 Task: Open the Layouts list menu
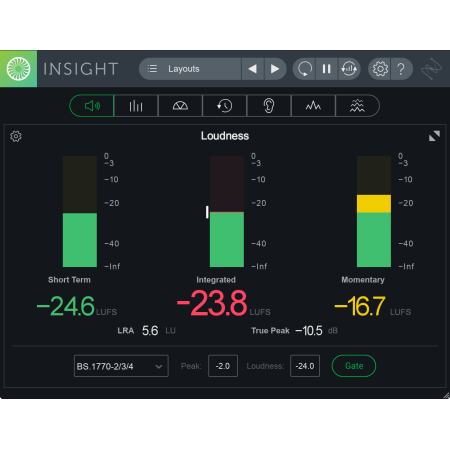click(x=190, y=69)
